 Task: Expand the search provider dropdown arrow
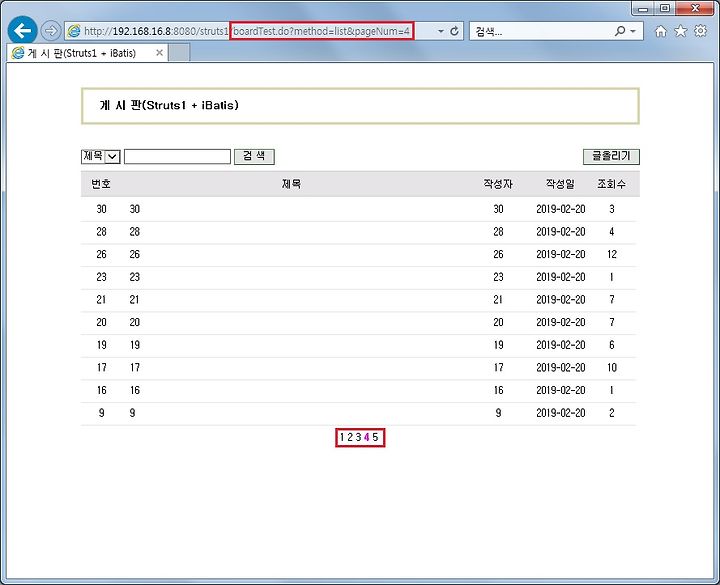point(633,31)
